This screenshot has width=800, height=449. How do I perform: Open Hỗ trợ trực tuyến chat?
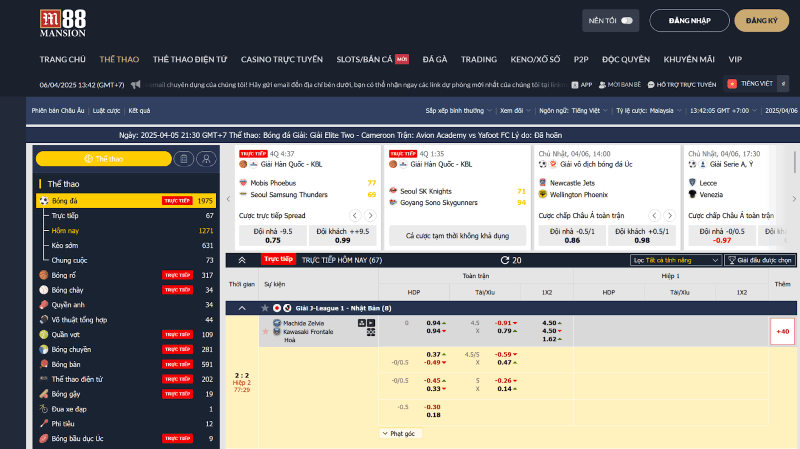click(x=682, y=85)
